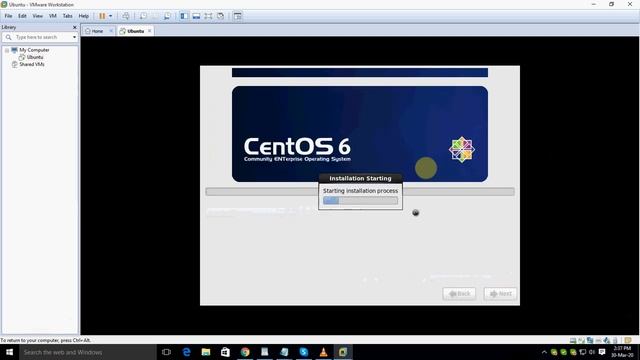Take a snapshot using the snapshot toolbar icon

click(x=143, y=16)
